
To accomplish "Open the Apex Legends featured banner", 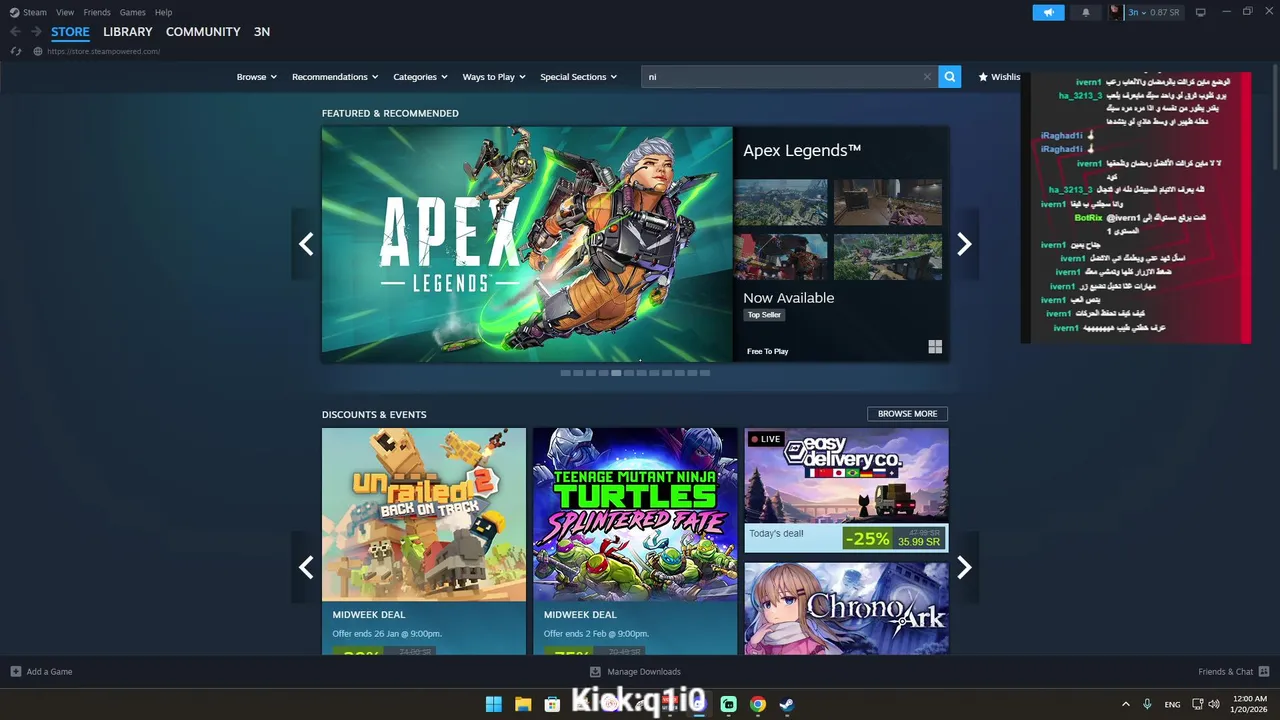I will point(527,244).
